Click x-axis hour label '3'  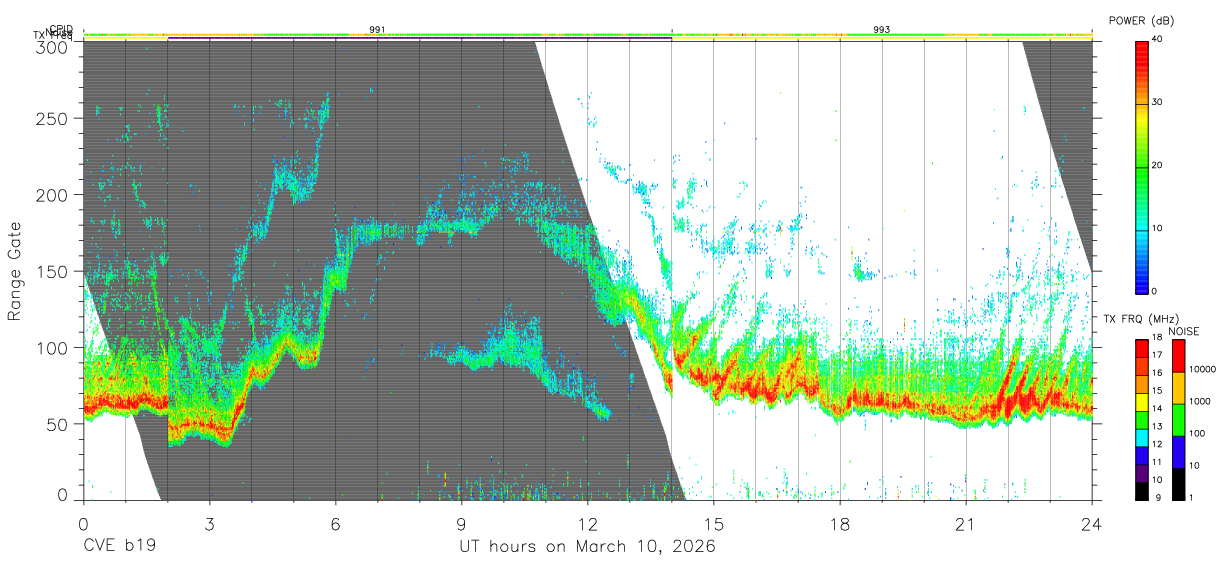pyautogui.click(x=209, y=523)
